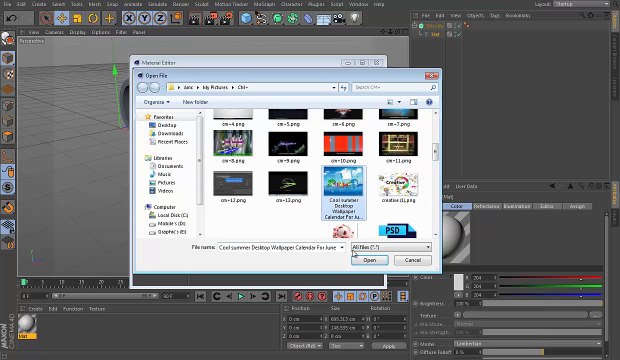
Task: Open the All files type dropdown
Action: click(391, 247)
